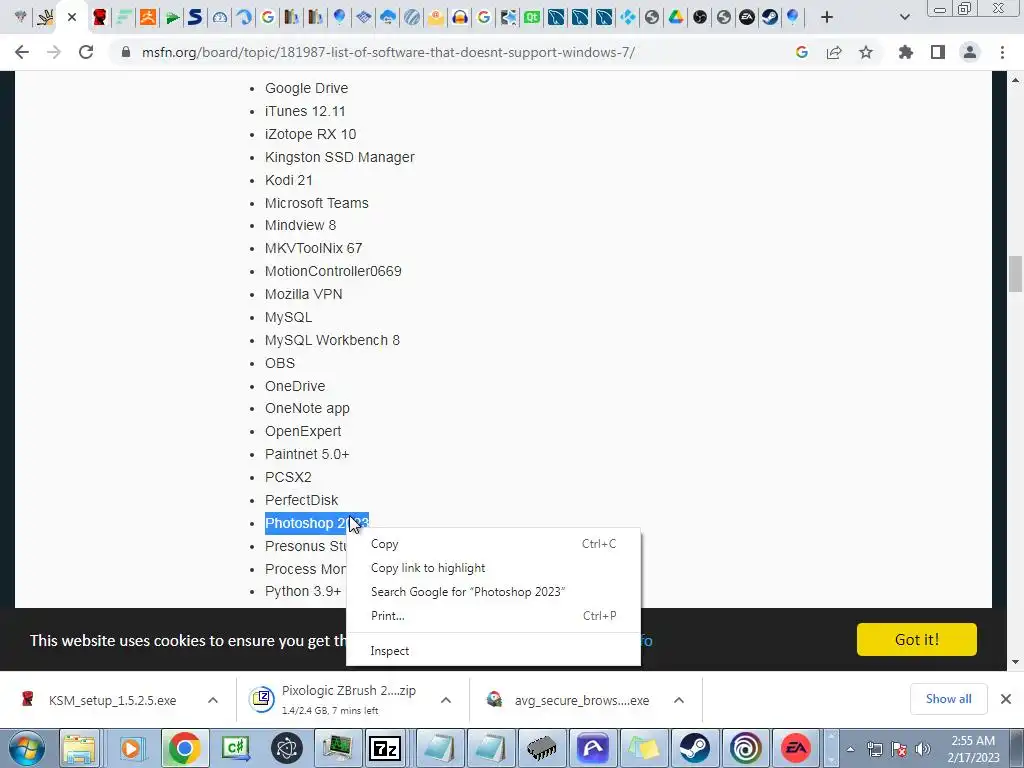Switch to the Kodi tab

pyautogui.click(x=628, y=18)
